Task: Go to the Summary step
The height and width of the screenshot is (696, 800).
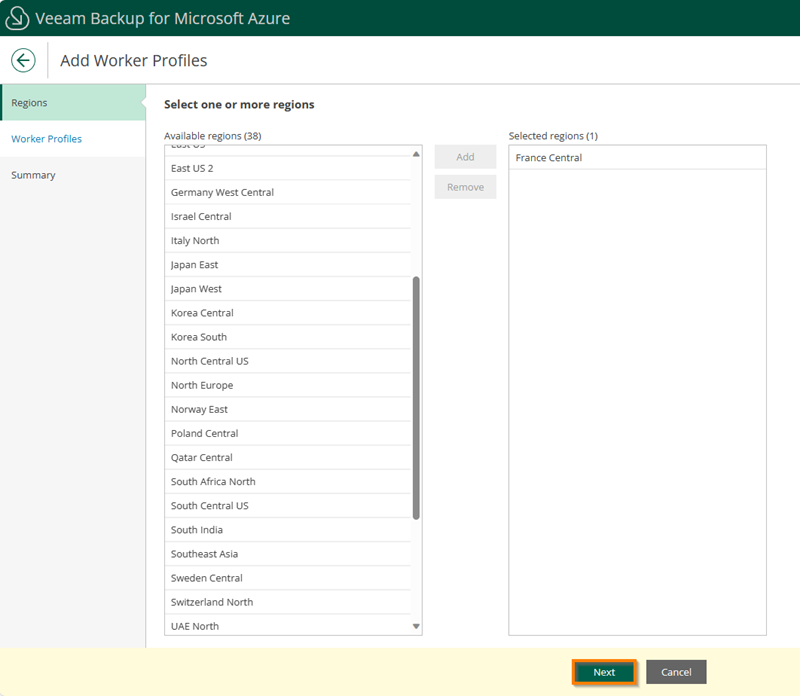Action: pos(34,175)
